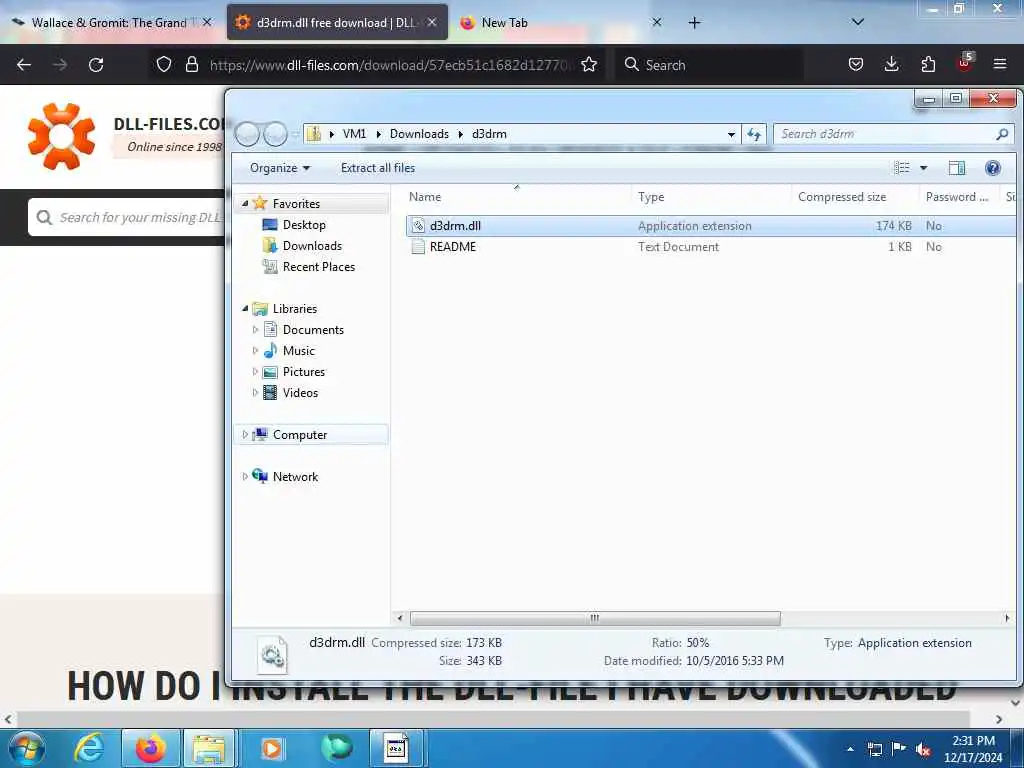Image resolution: width=1024 pixels, height=768 pixels.
Task: Click VM1 in the address breadcrumb
Action: (x=354, y=134)
